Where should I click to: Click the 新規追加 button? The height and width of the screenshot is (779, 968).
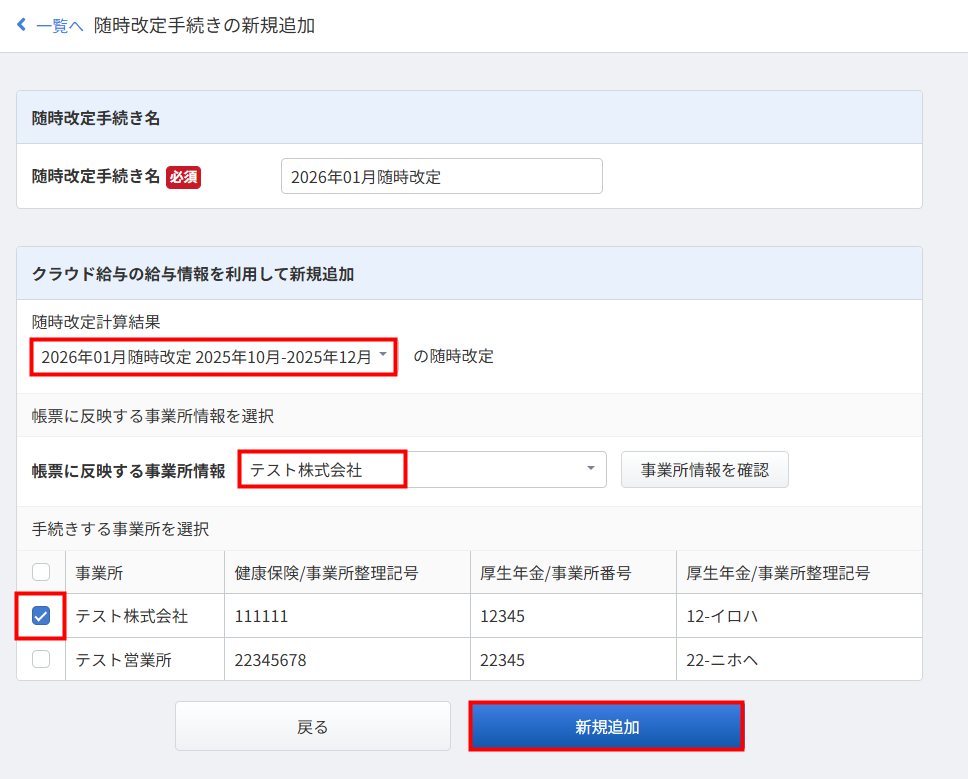click(606, 726)
